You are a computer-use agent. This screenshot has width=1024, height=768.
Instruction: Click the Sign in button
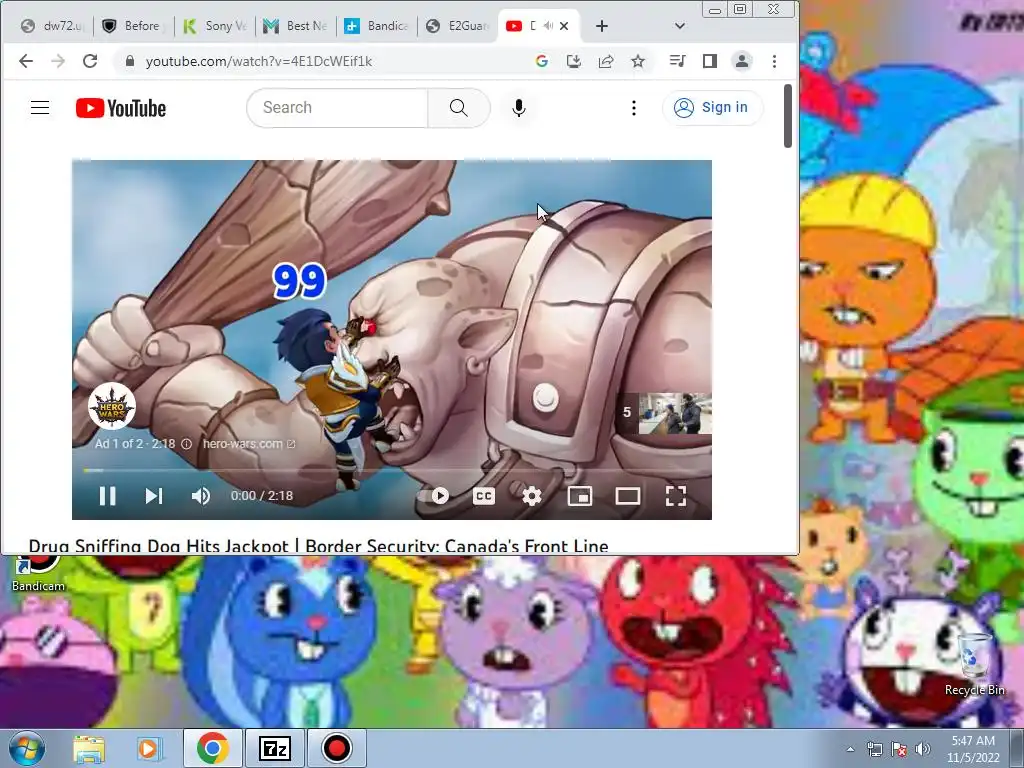(x=712, y=108)
